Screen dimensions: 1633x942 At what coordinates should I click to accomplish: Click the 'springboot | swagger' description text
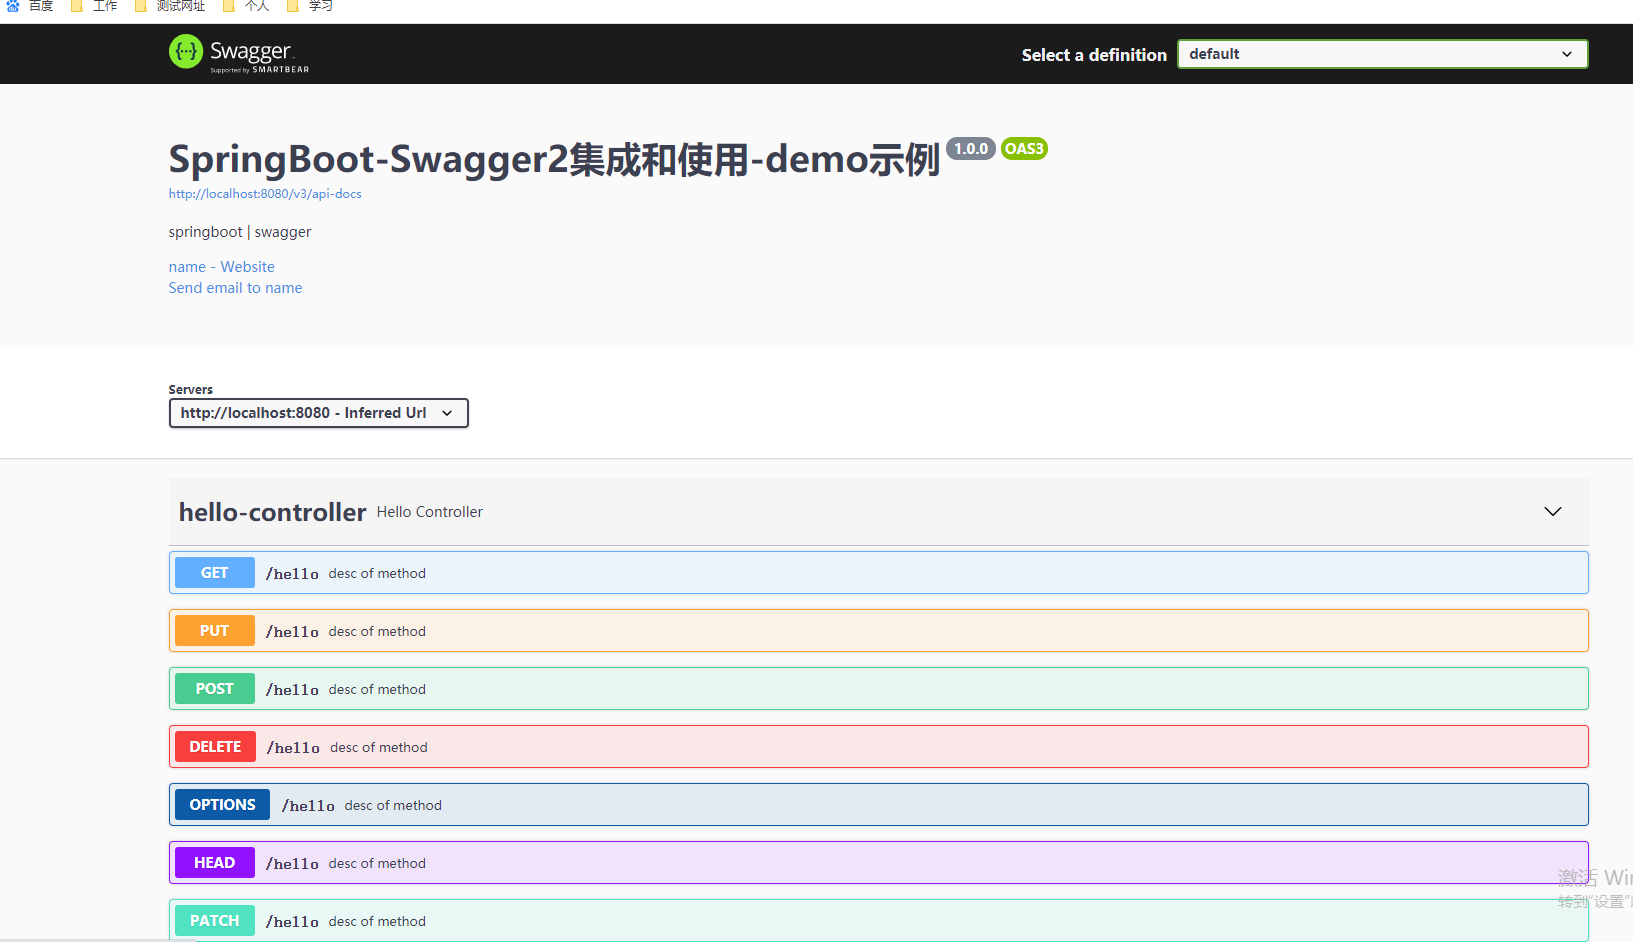coord(240,232)
